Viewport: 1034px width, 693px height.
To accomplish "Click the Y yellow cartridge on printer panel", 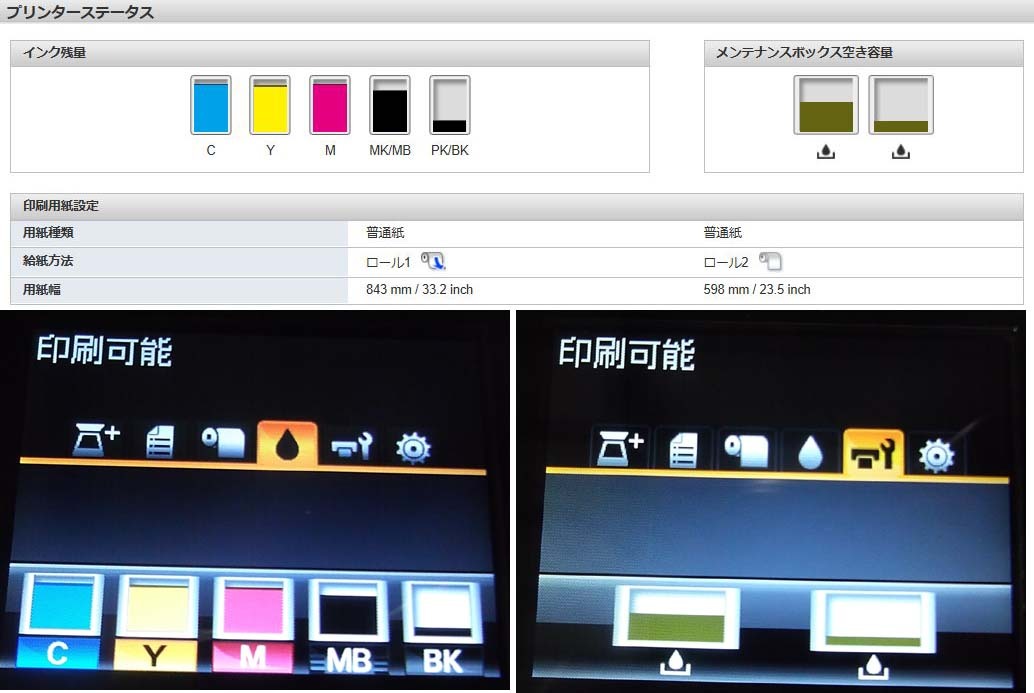I will (157, 623).
